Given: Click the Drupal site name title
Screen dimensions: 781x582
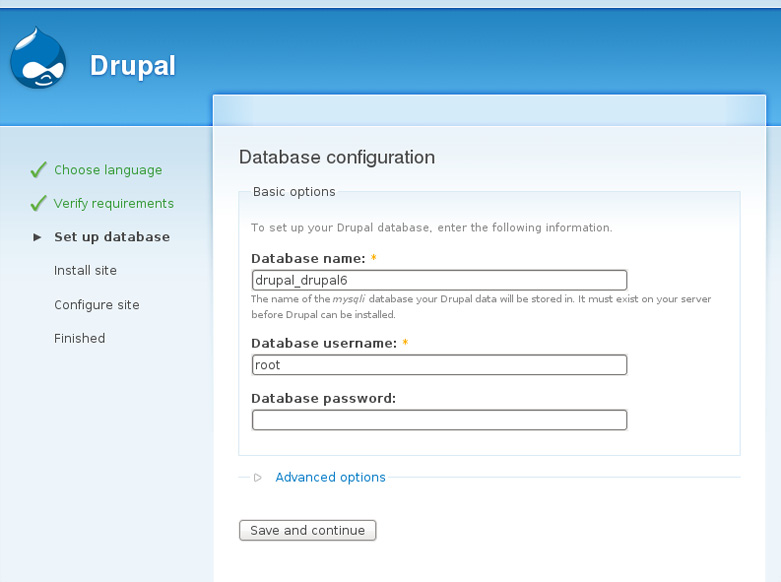Looking at the screenshot, I should (x=133, y=66).
